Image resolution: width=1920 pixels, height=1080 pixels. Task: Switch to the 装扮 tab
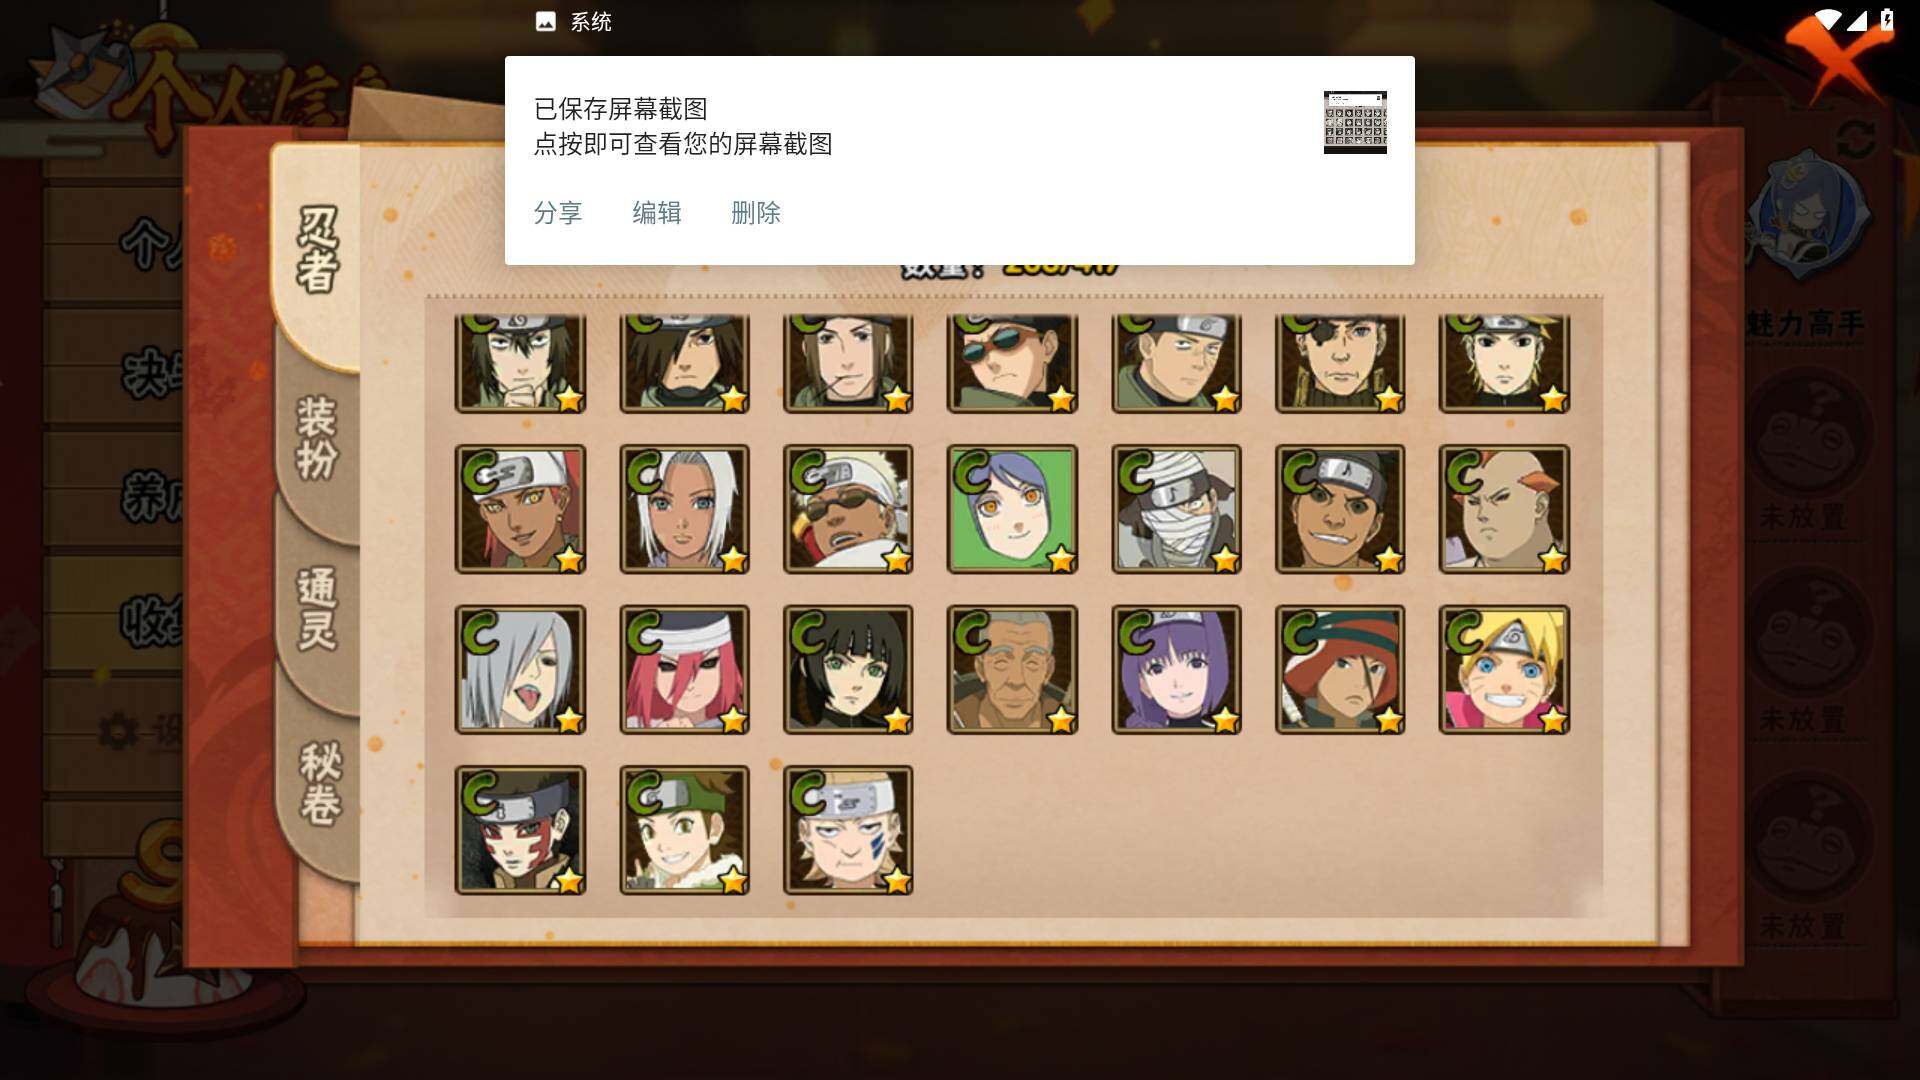318,438
